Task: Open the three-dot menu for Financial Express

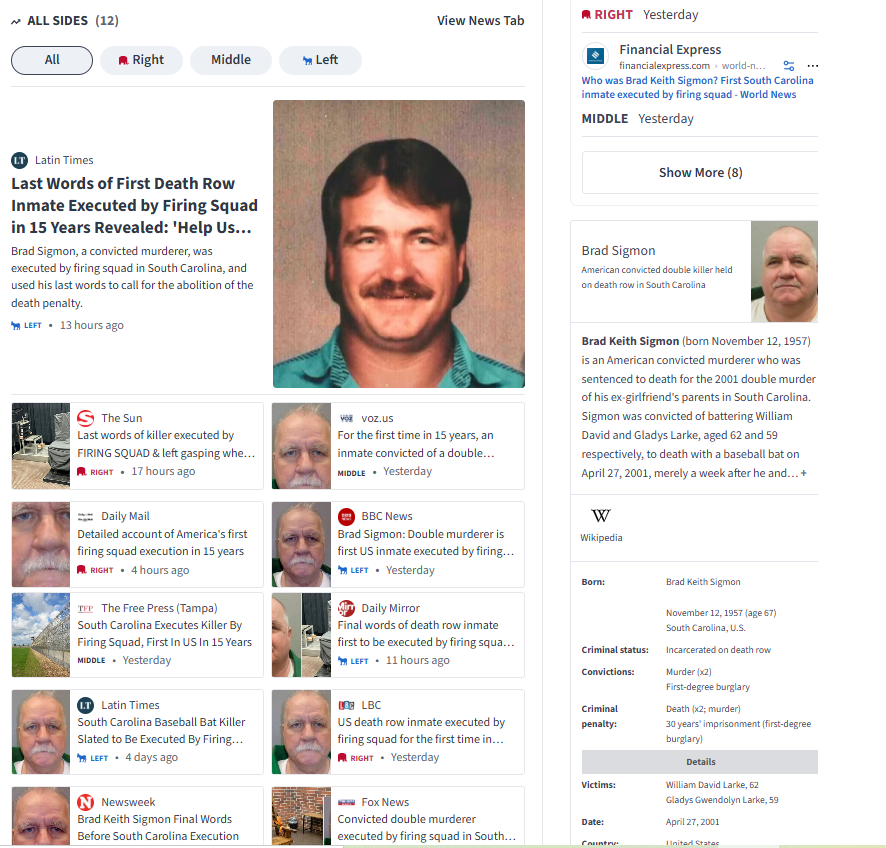Action: 813,66
